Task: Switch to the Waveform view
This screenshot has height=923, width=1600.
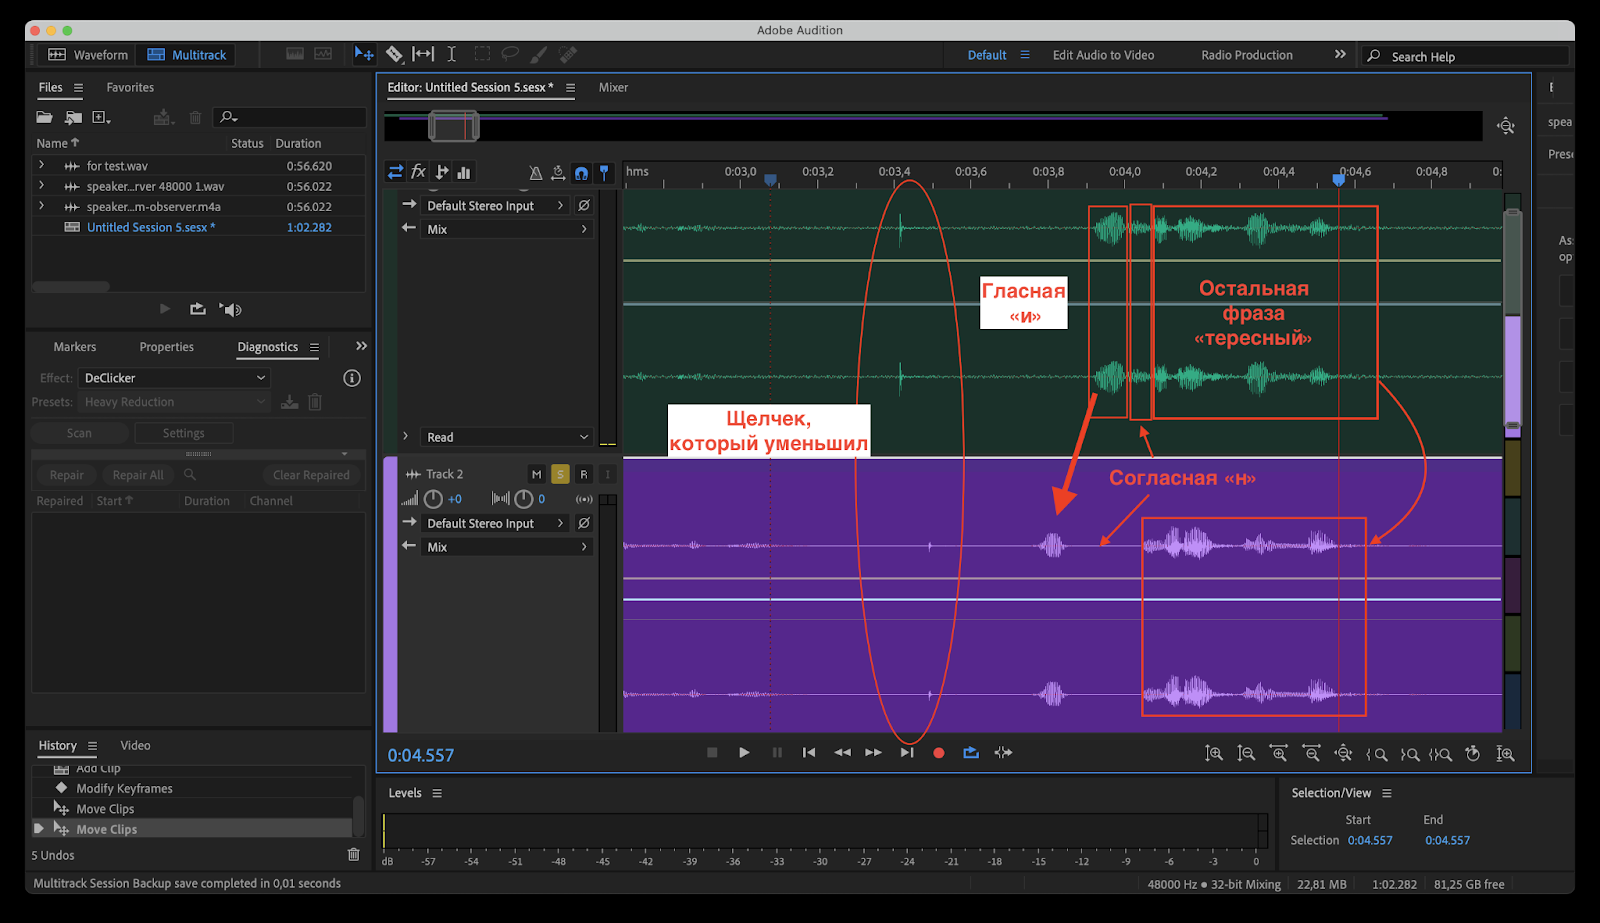Action: click(x=89, y=55)
